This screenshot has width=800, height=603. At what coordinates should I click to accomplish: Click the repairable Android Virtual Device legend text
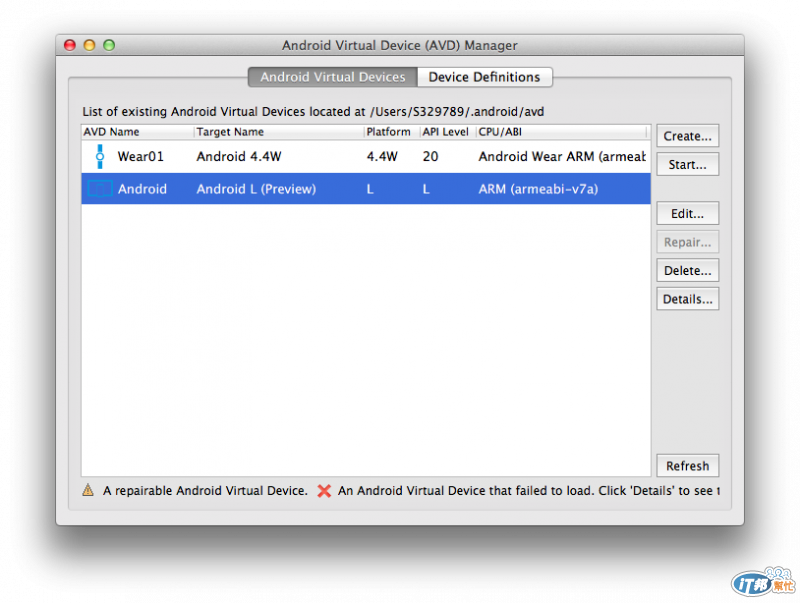[x=205, y=491]
